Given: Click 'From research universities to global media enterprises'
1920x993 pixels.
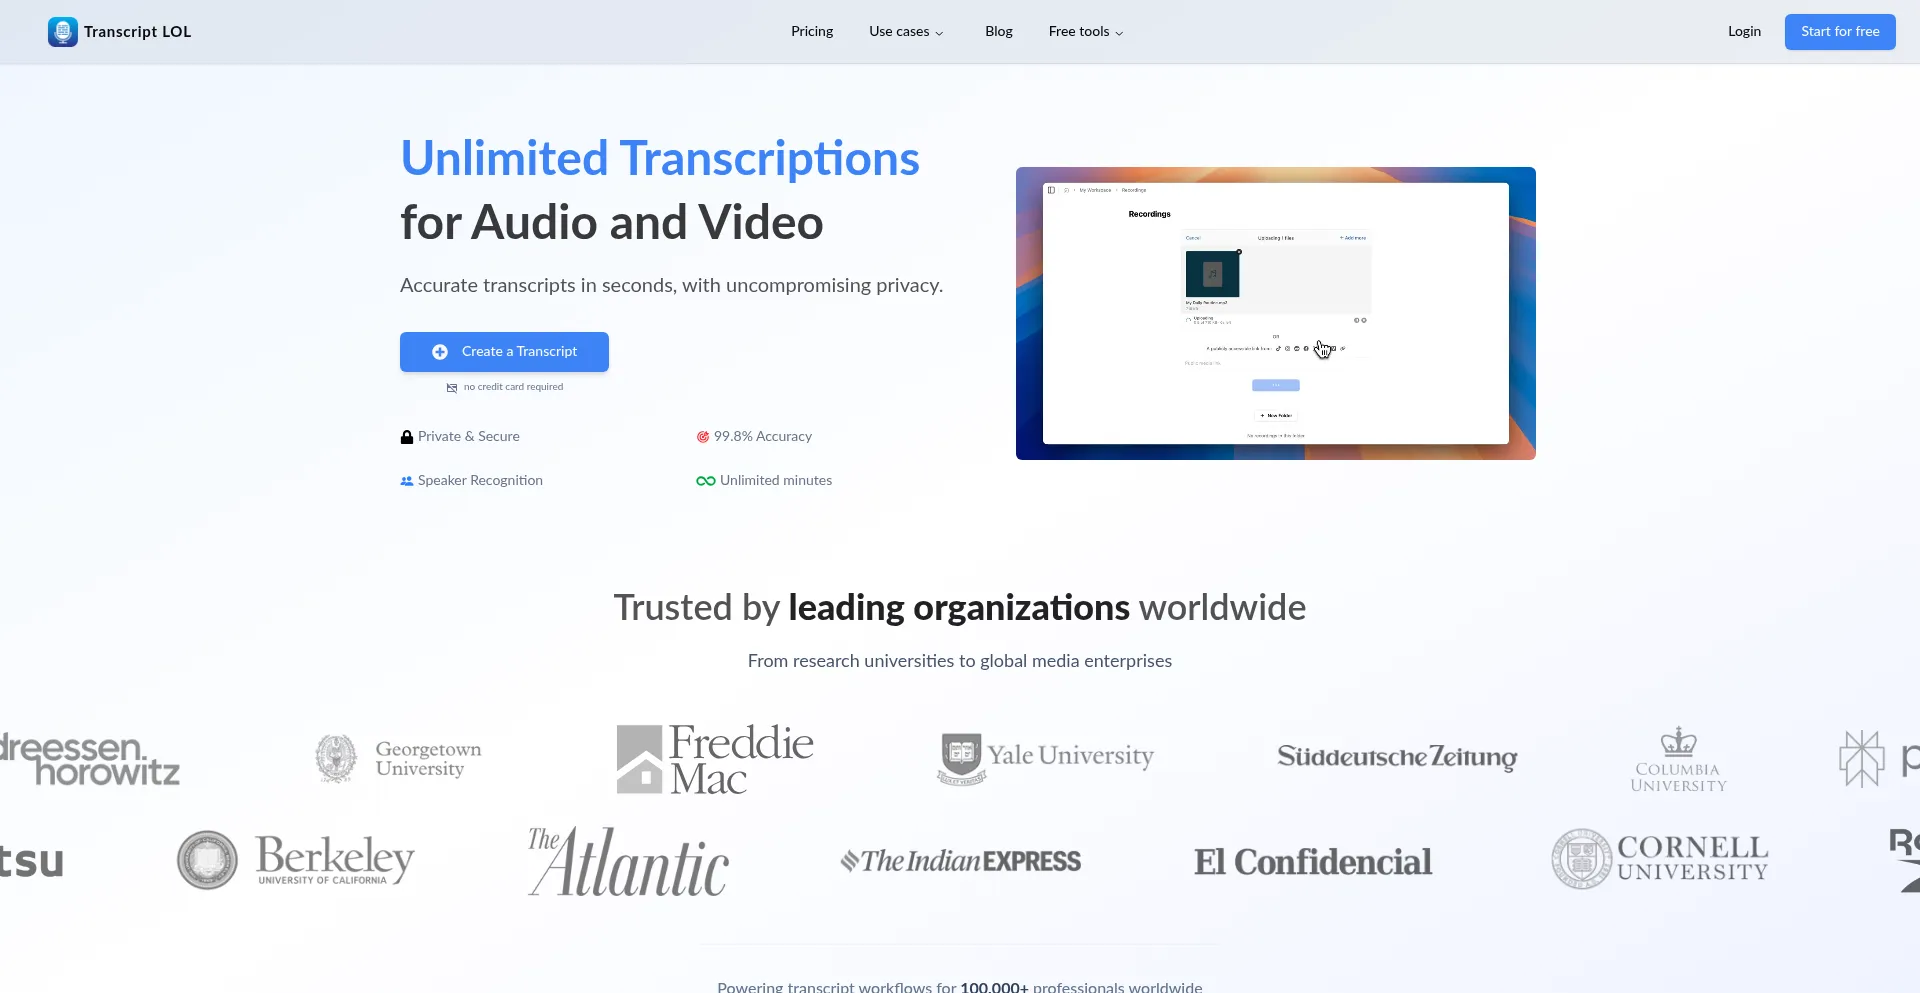Looking at the screenshot, I should click(x=960, y=661).
